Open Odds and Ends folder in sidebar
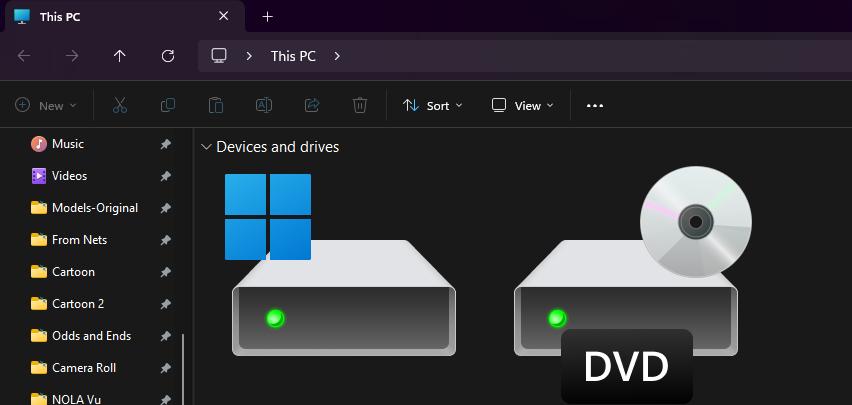 81,336
